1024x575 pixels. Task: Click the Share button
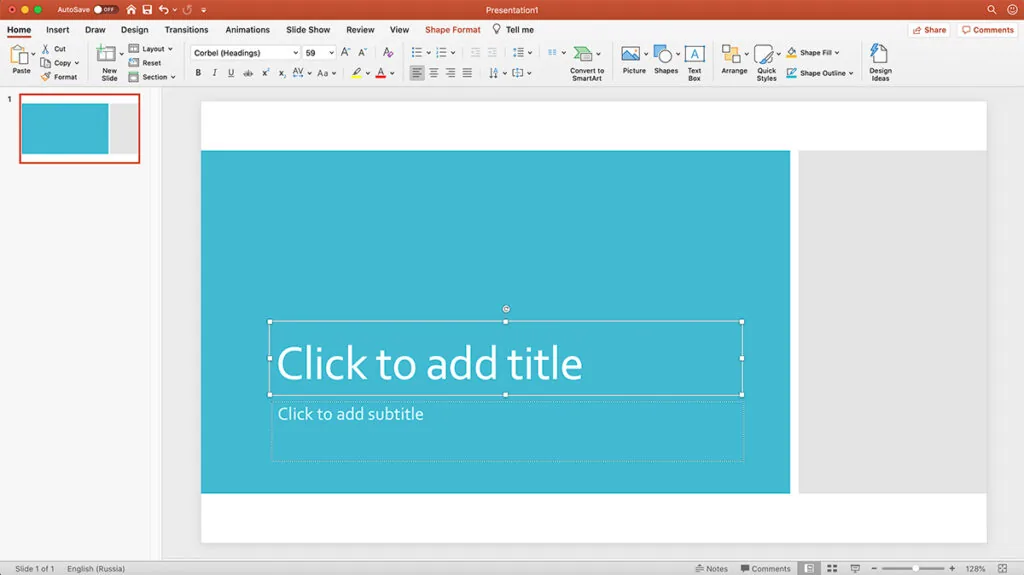(x=929, y=30)
